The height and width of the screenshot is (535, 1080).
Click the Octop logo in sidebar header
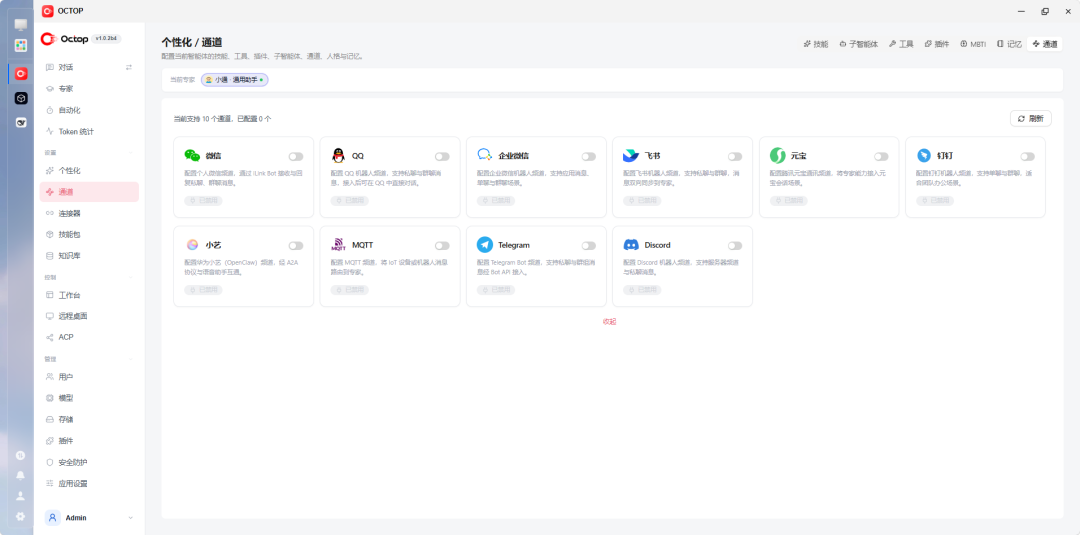pos(65,39)
